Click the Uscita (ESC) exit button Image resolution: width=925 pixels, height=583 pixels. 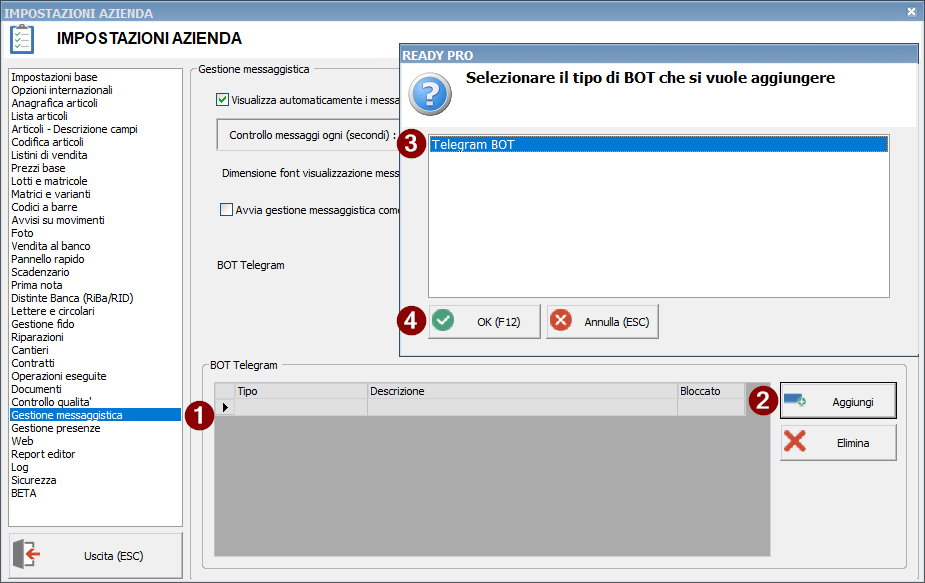pyautogui.click(x=96, y=556)
